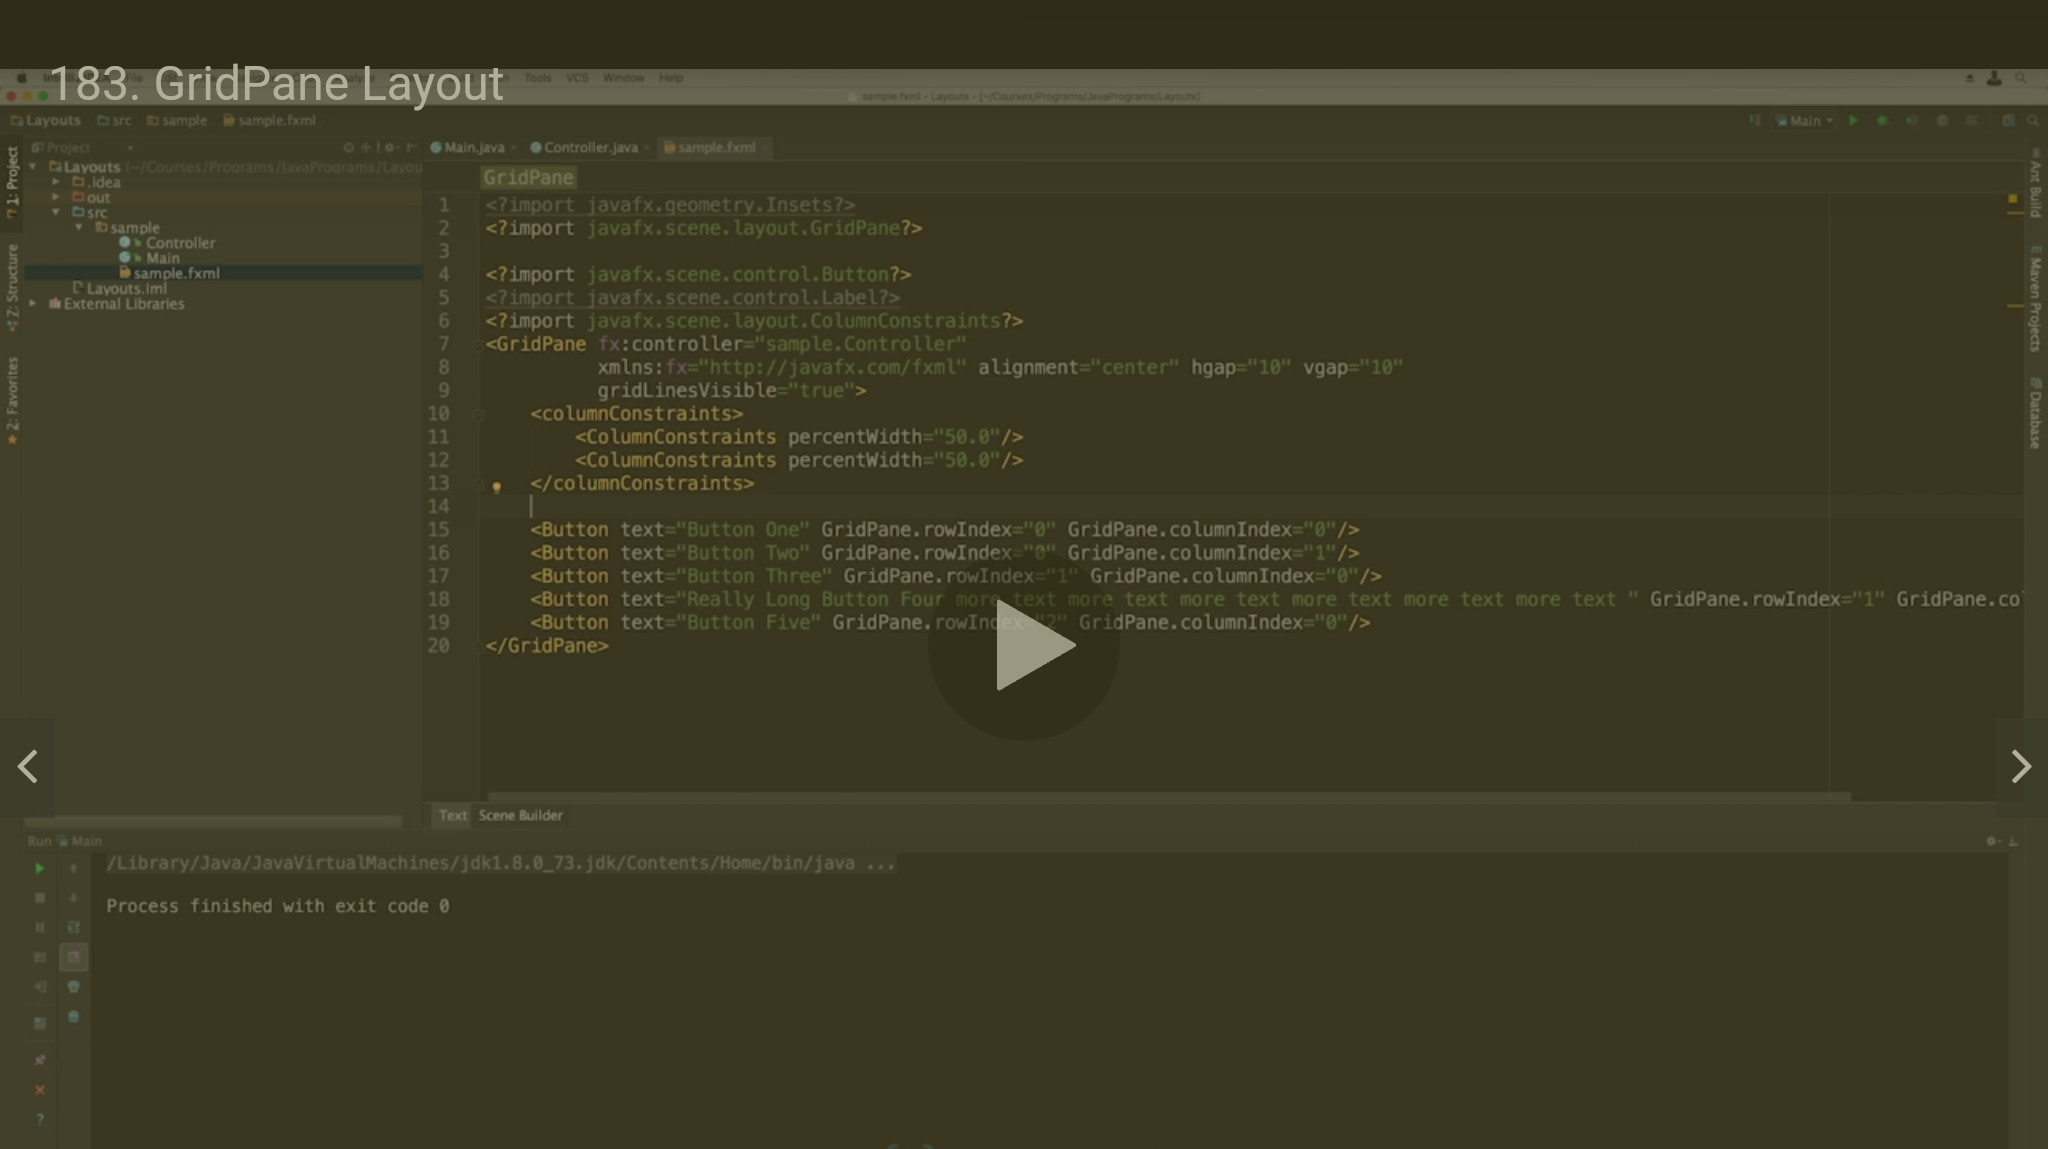This screenshot has width=2048, height=1149.
Task: Go to the previous lecture arrow
Action: click(x=28, y=767)
